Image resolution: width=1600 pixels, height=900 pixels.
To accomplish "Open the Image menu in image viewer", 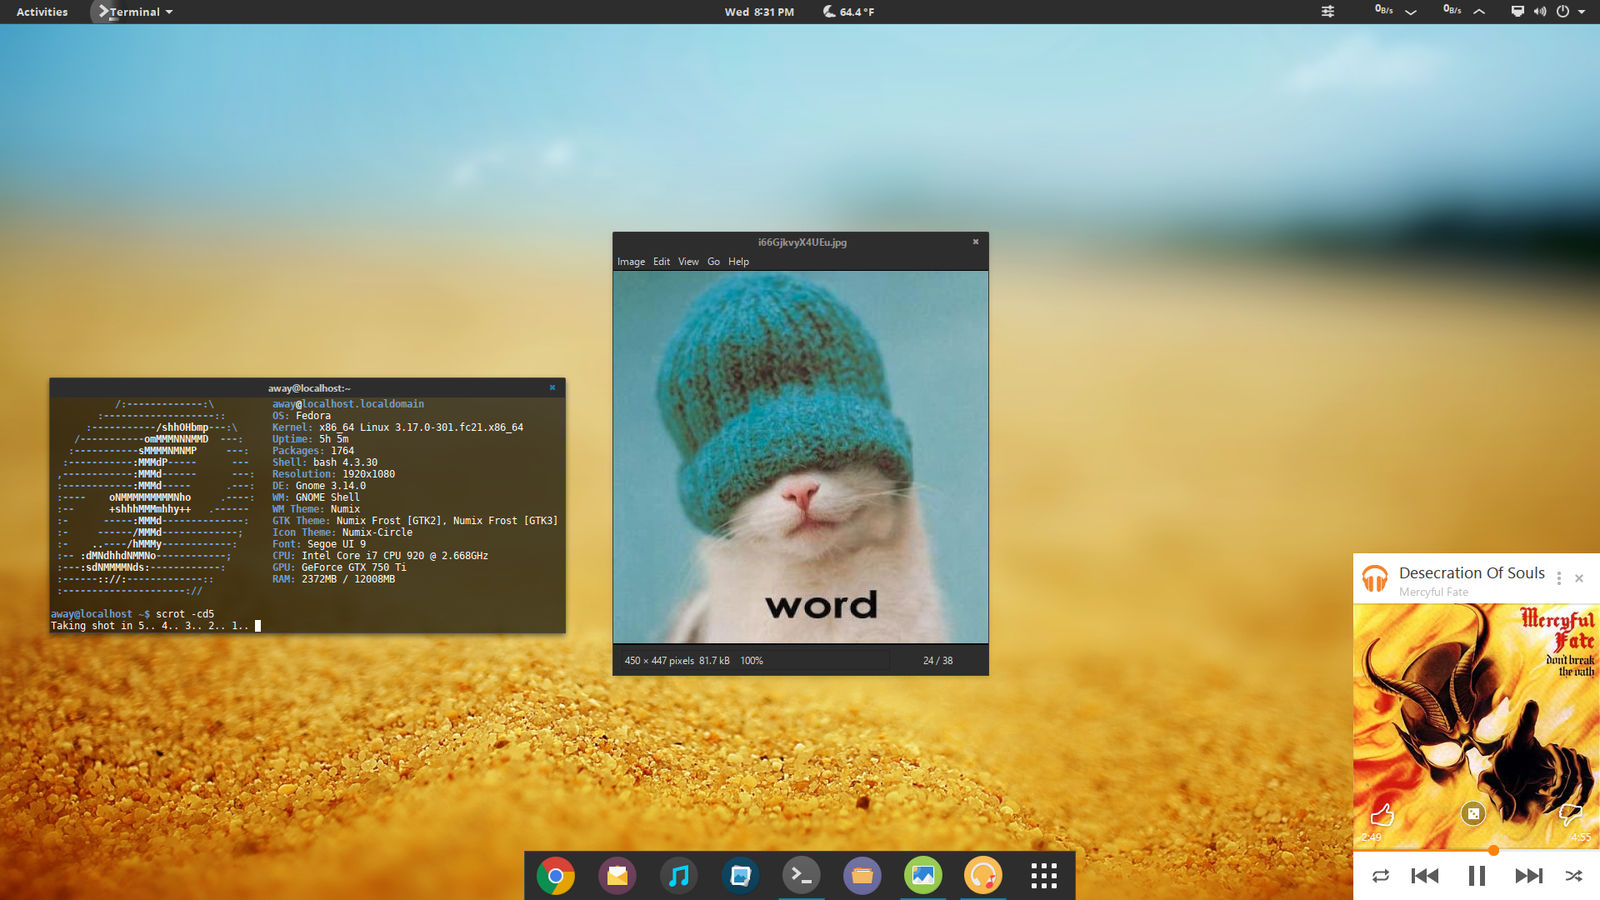I will point(631,262).
